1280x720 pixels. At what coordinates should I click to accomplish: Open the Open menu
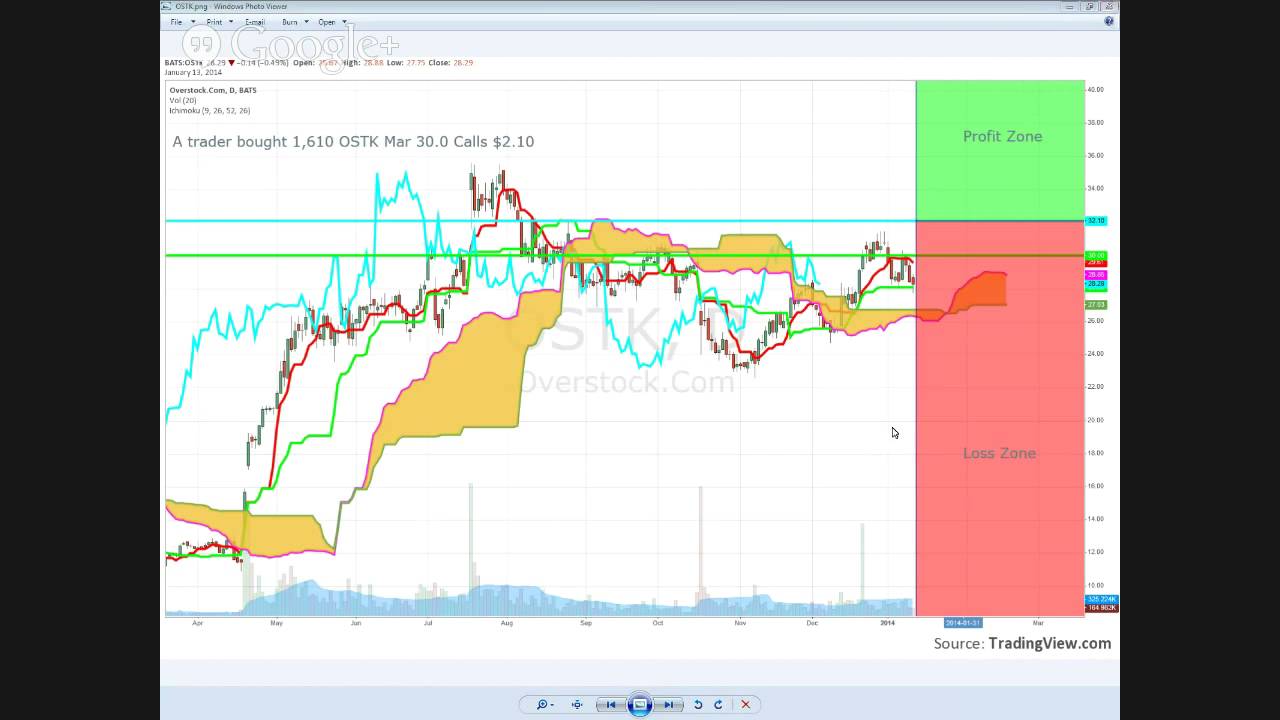click(x=327, y=21)
